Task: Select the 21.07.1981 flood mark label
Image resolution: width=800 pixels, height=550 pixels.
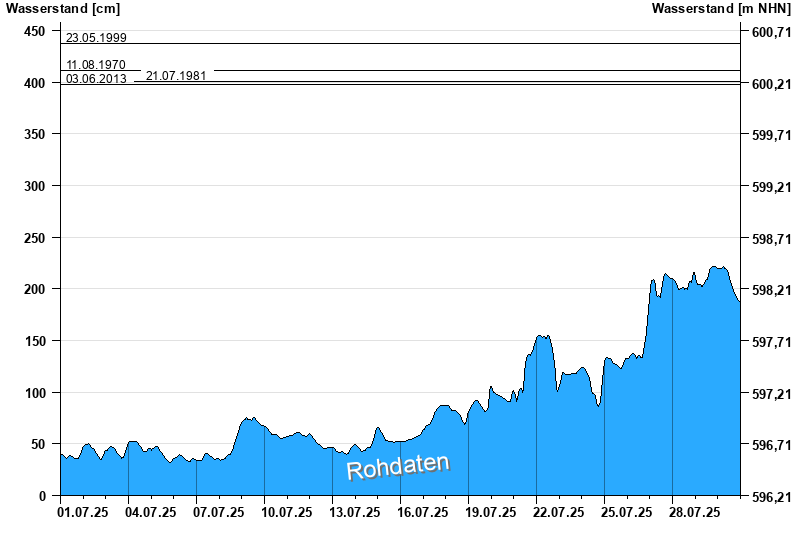Action: pyautogui.click(x=176, y=76)
